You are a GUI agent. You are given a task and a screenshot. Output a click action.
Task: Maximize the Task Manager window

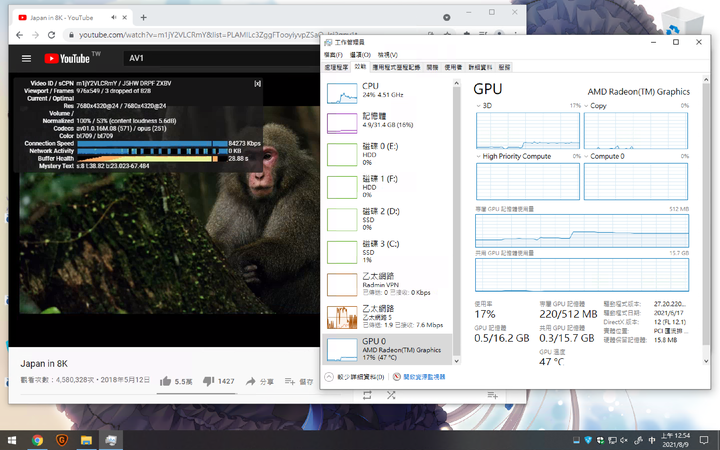point(675,42)
